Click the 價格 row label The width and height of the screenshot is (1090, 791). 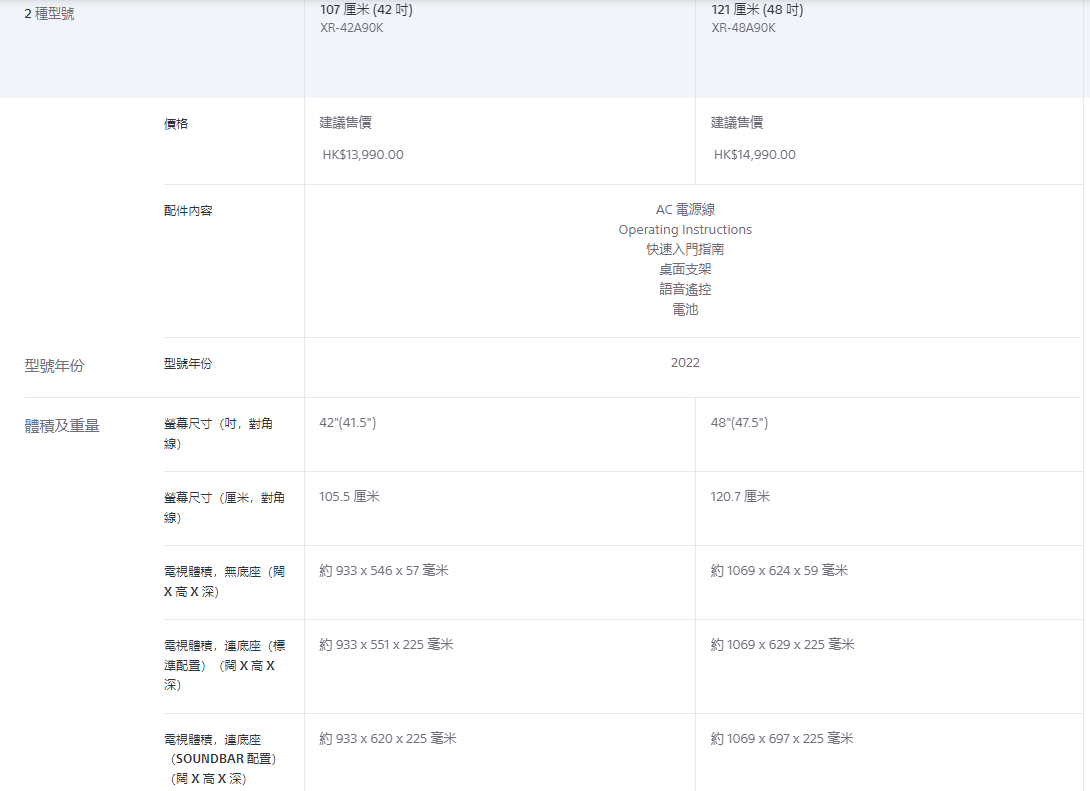point(176,124)
